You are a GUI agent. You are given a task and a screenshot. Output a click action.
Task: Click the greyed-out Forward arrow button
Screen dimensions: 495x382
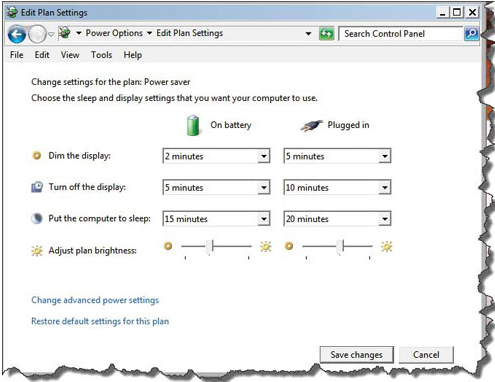pyautogui.click(x=37, y=34)
